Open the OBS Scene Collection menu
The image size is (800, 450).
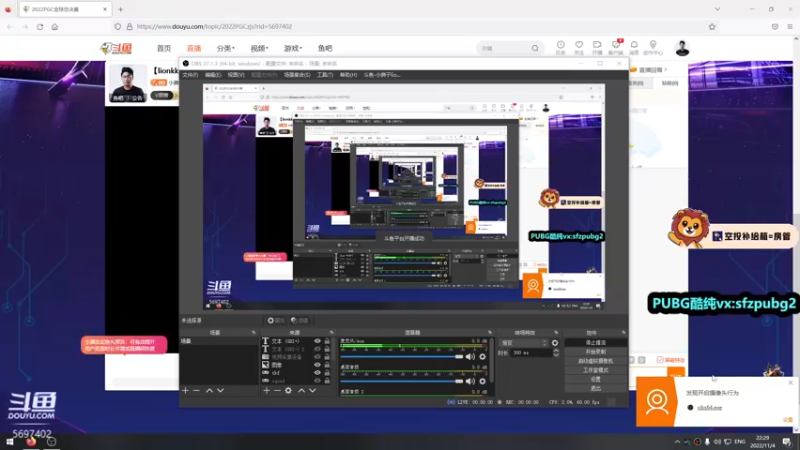point(297,75)
